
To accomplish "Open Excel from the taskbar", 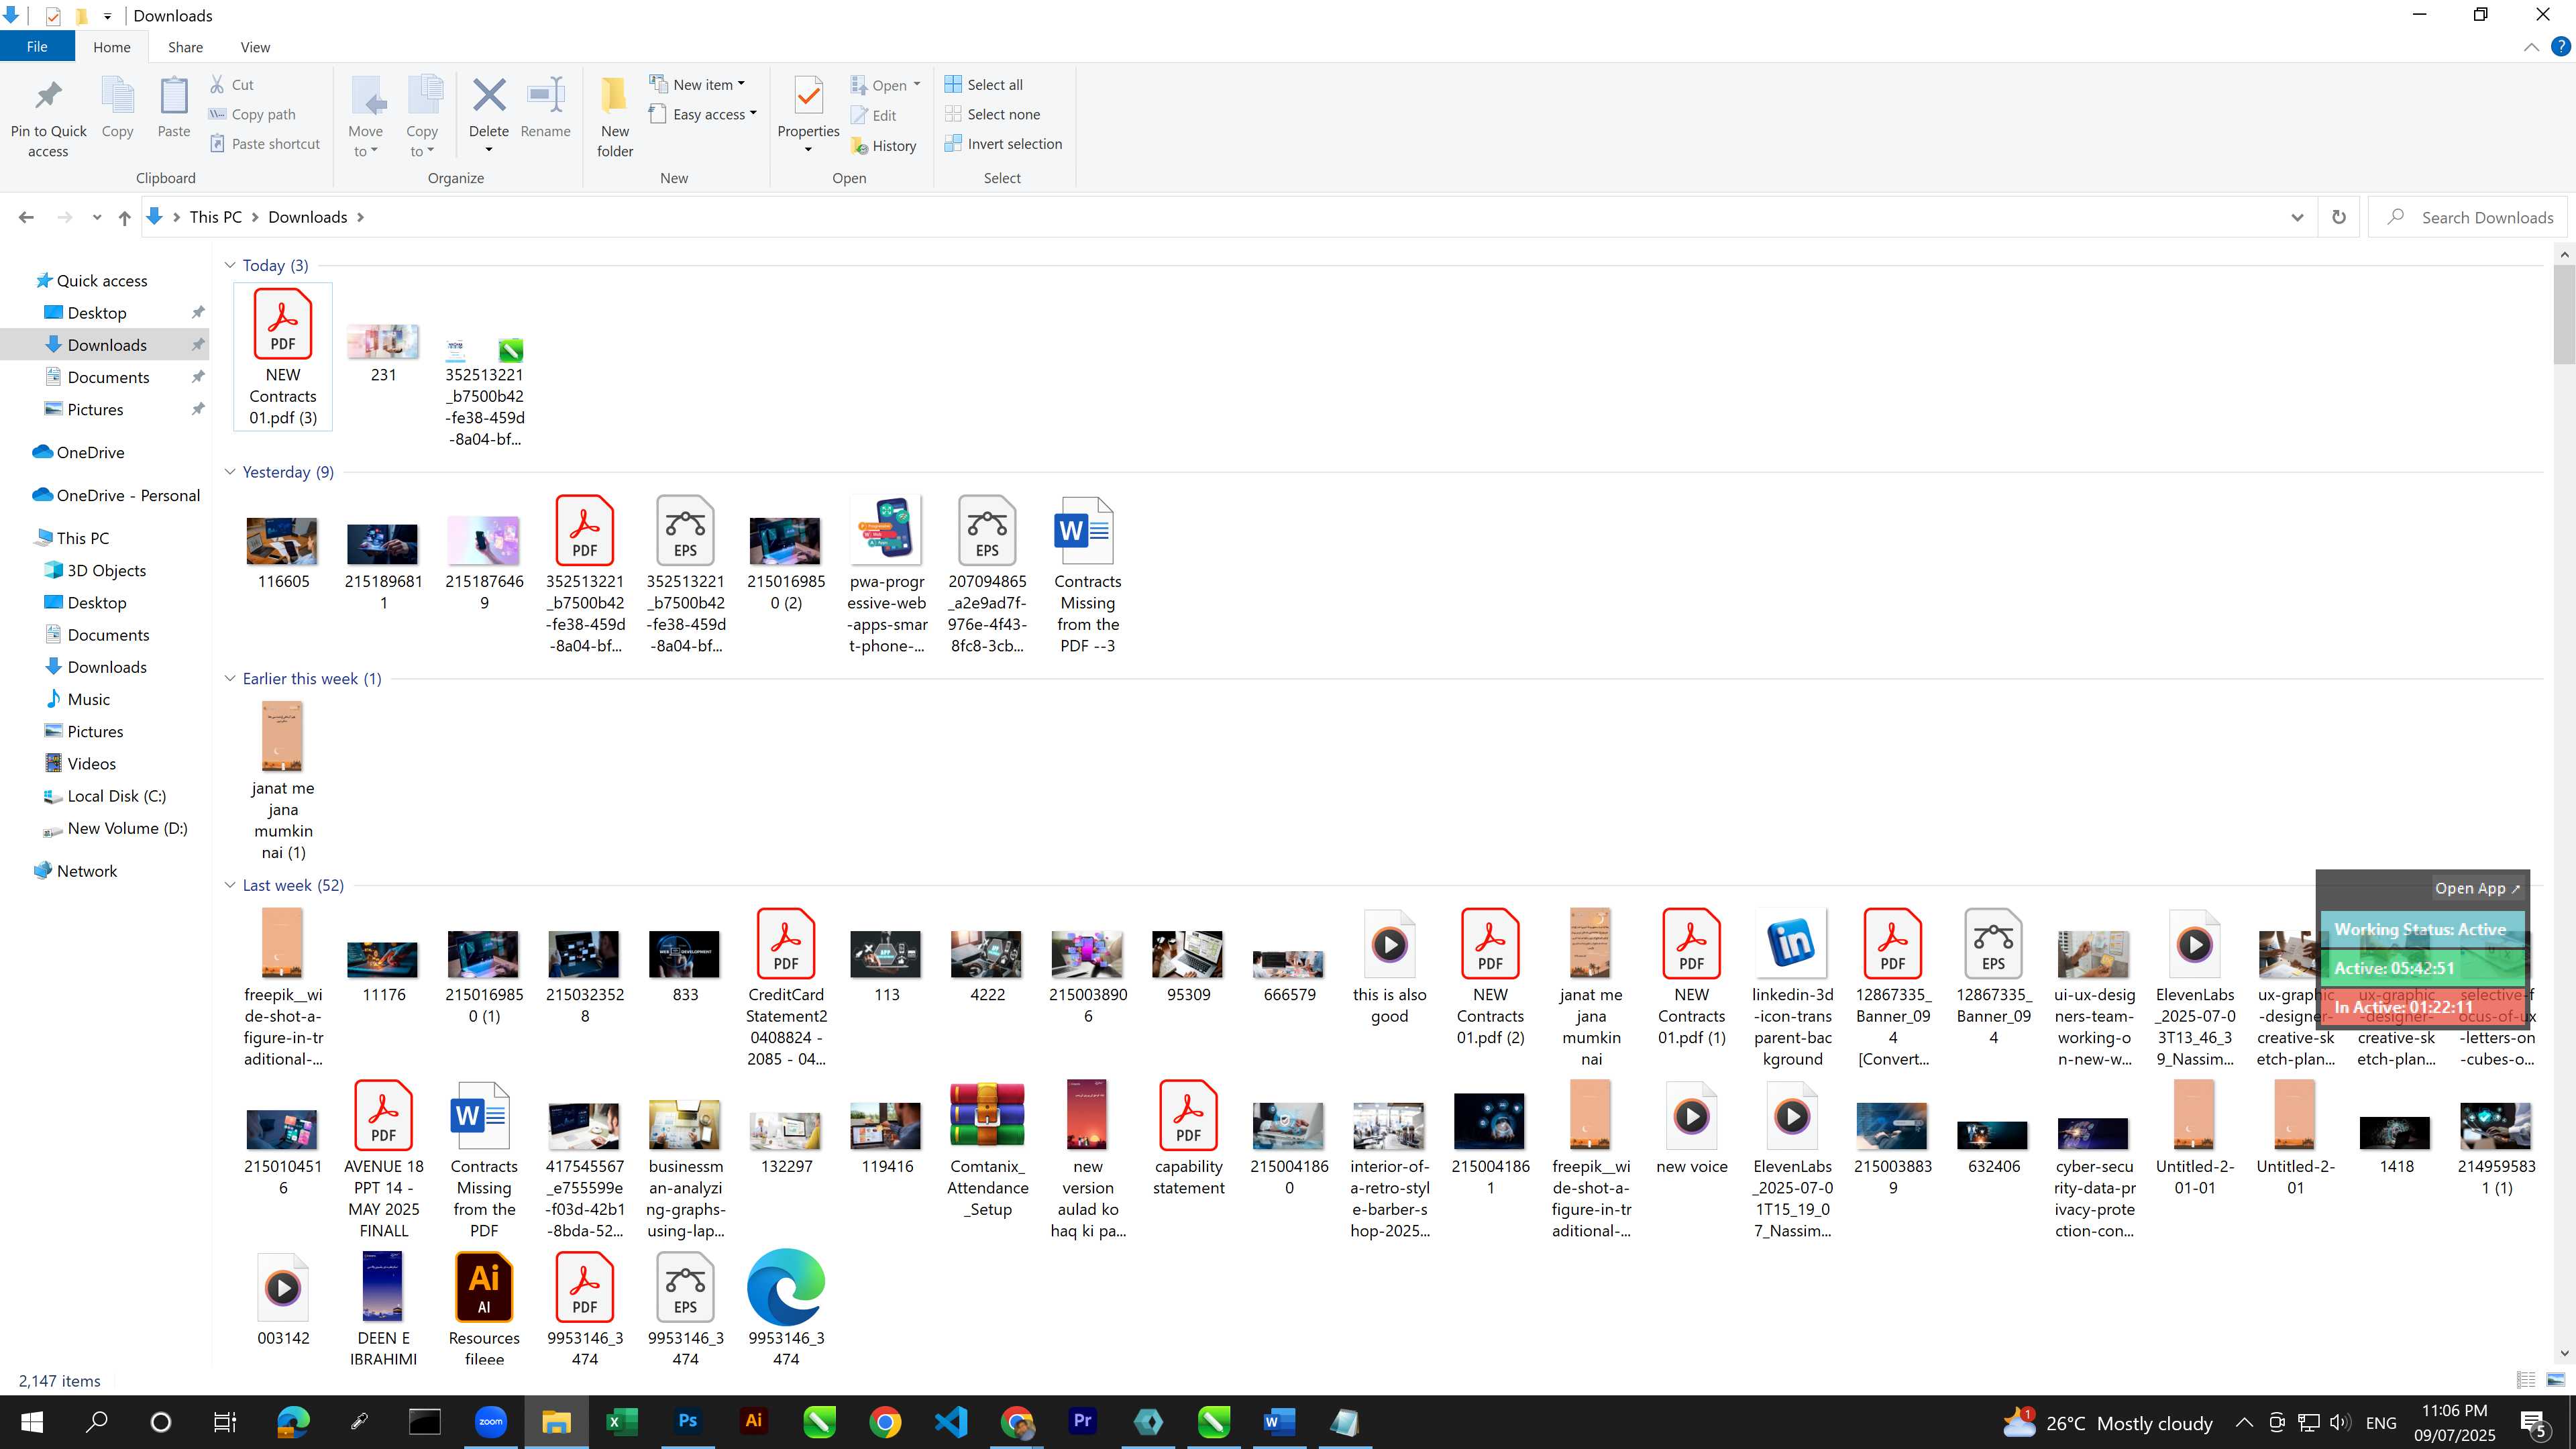I will pos(622,1421).
